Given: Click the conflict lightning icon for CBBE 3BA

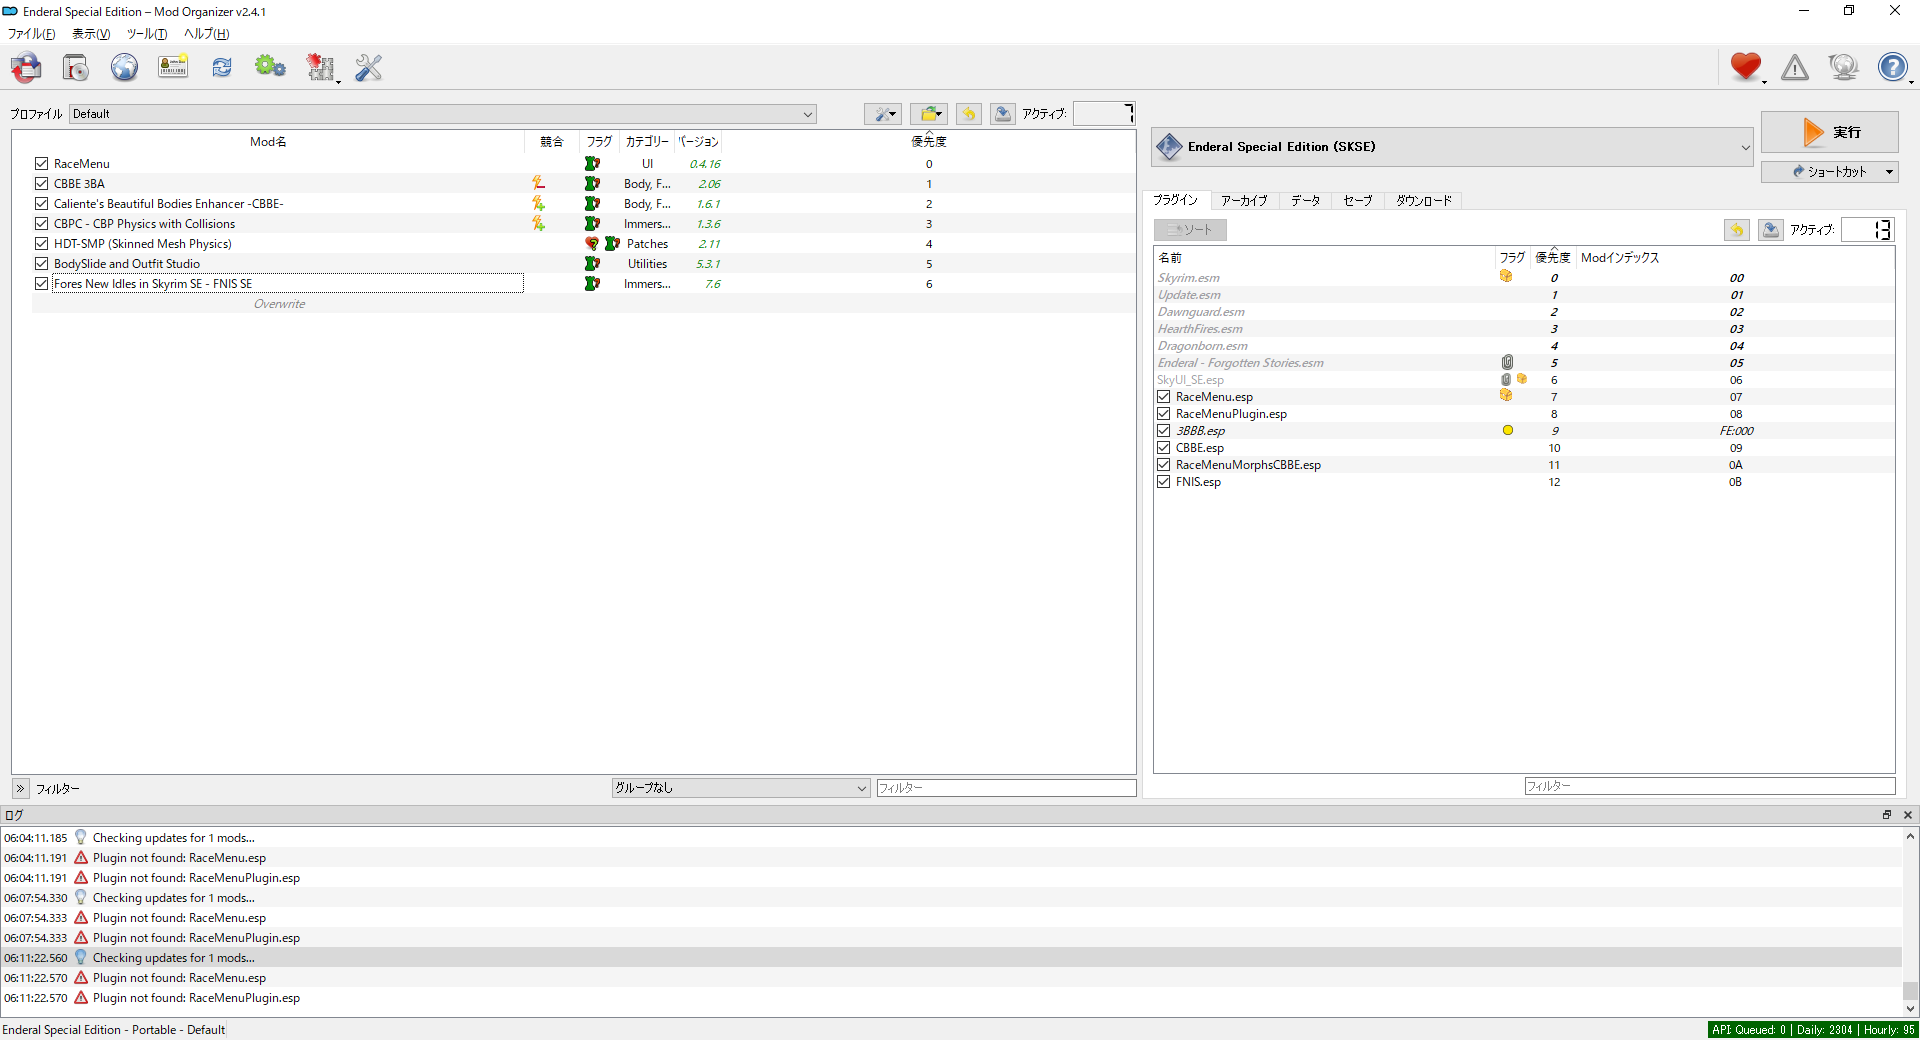Looking at the screenshot, I should pyautogui.click(x=538, y=183).
